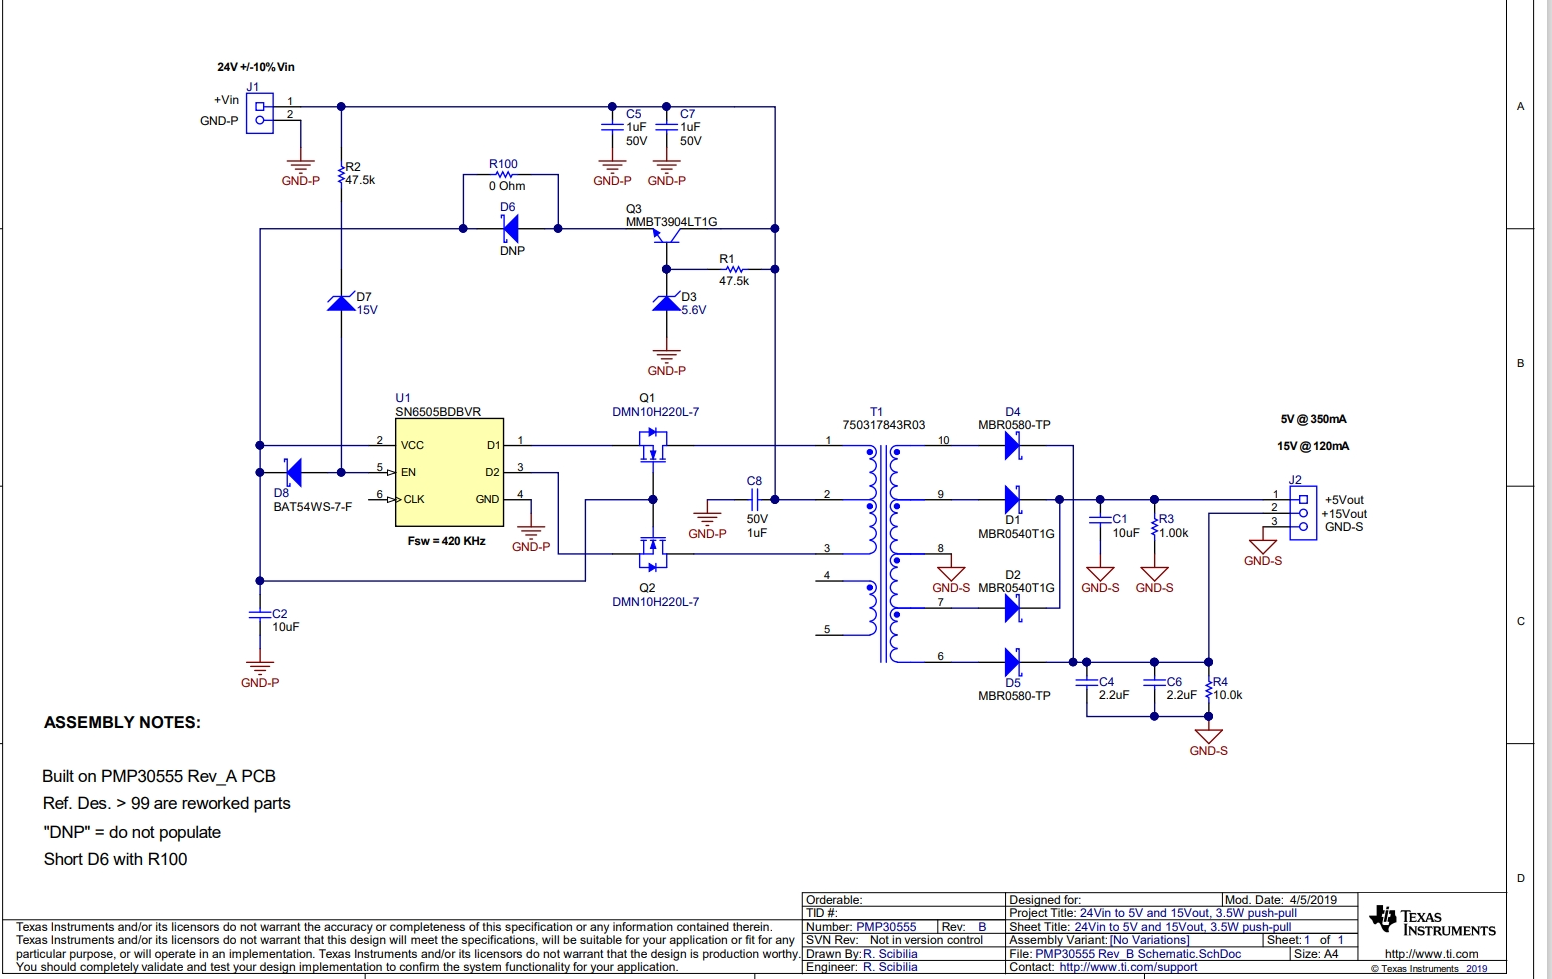This screenshot has width=1552, height=979.
Task: Click the D4 MBR0580-TP diode symbol
Action: click(1012, 446)
